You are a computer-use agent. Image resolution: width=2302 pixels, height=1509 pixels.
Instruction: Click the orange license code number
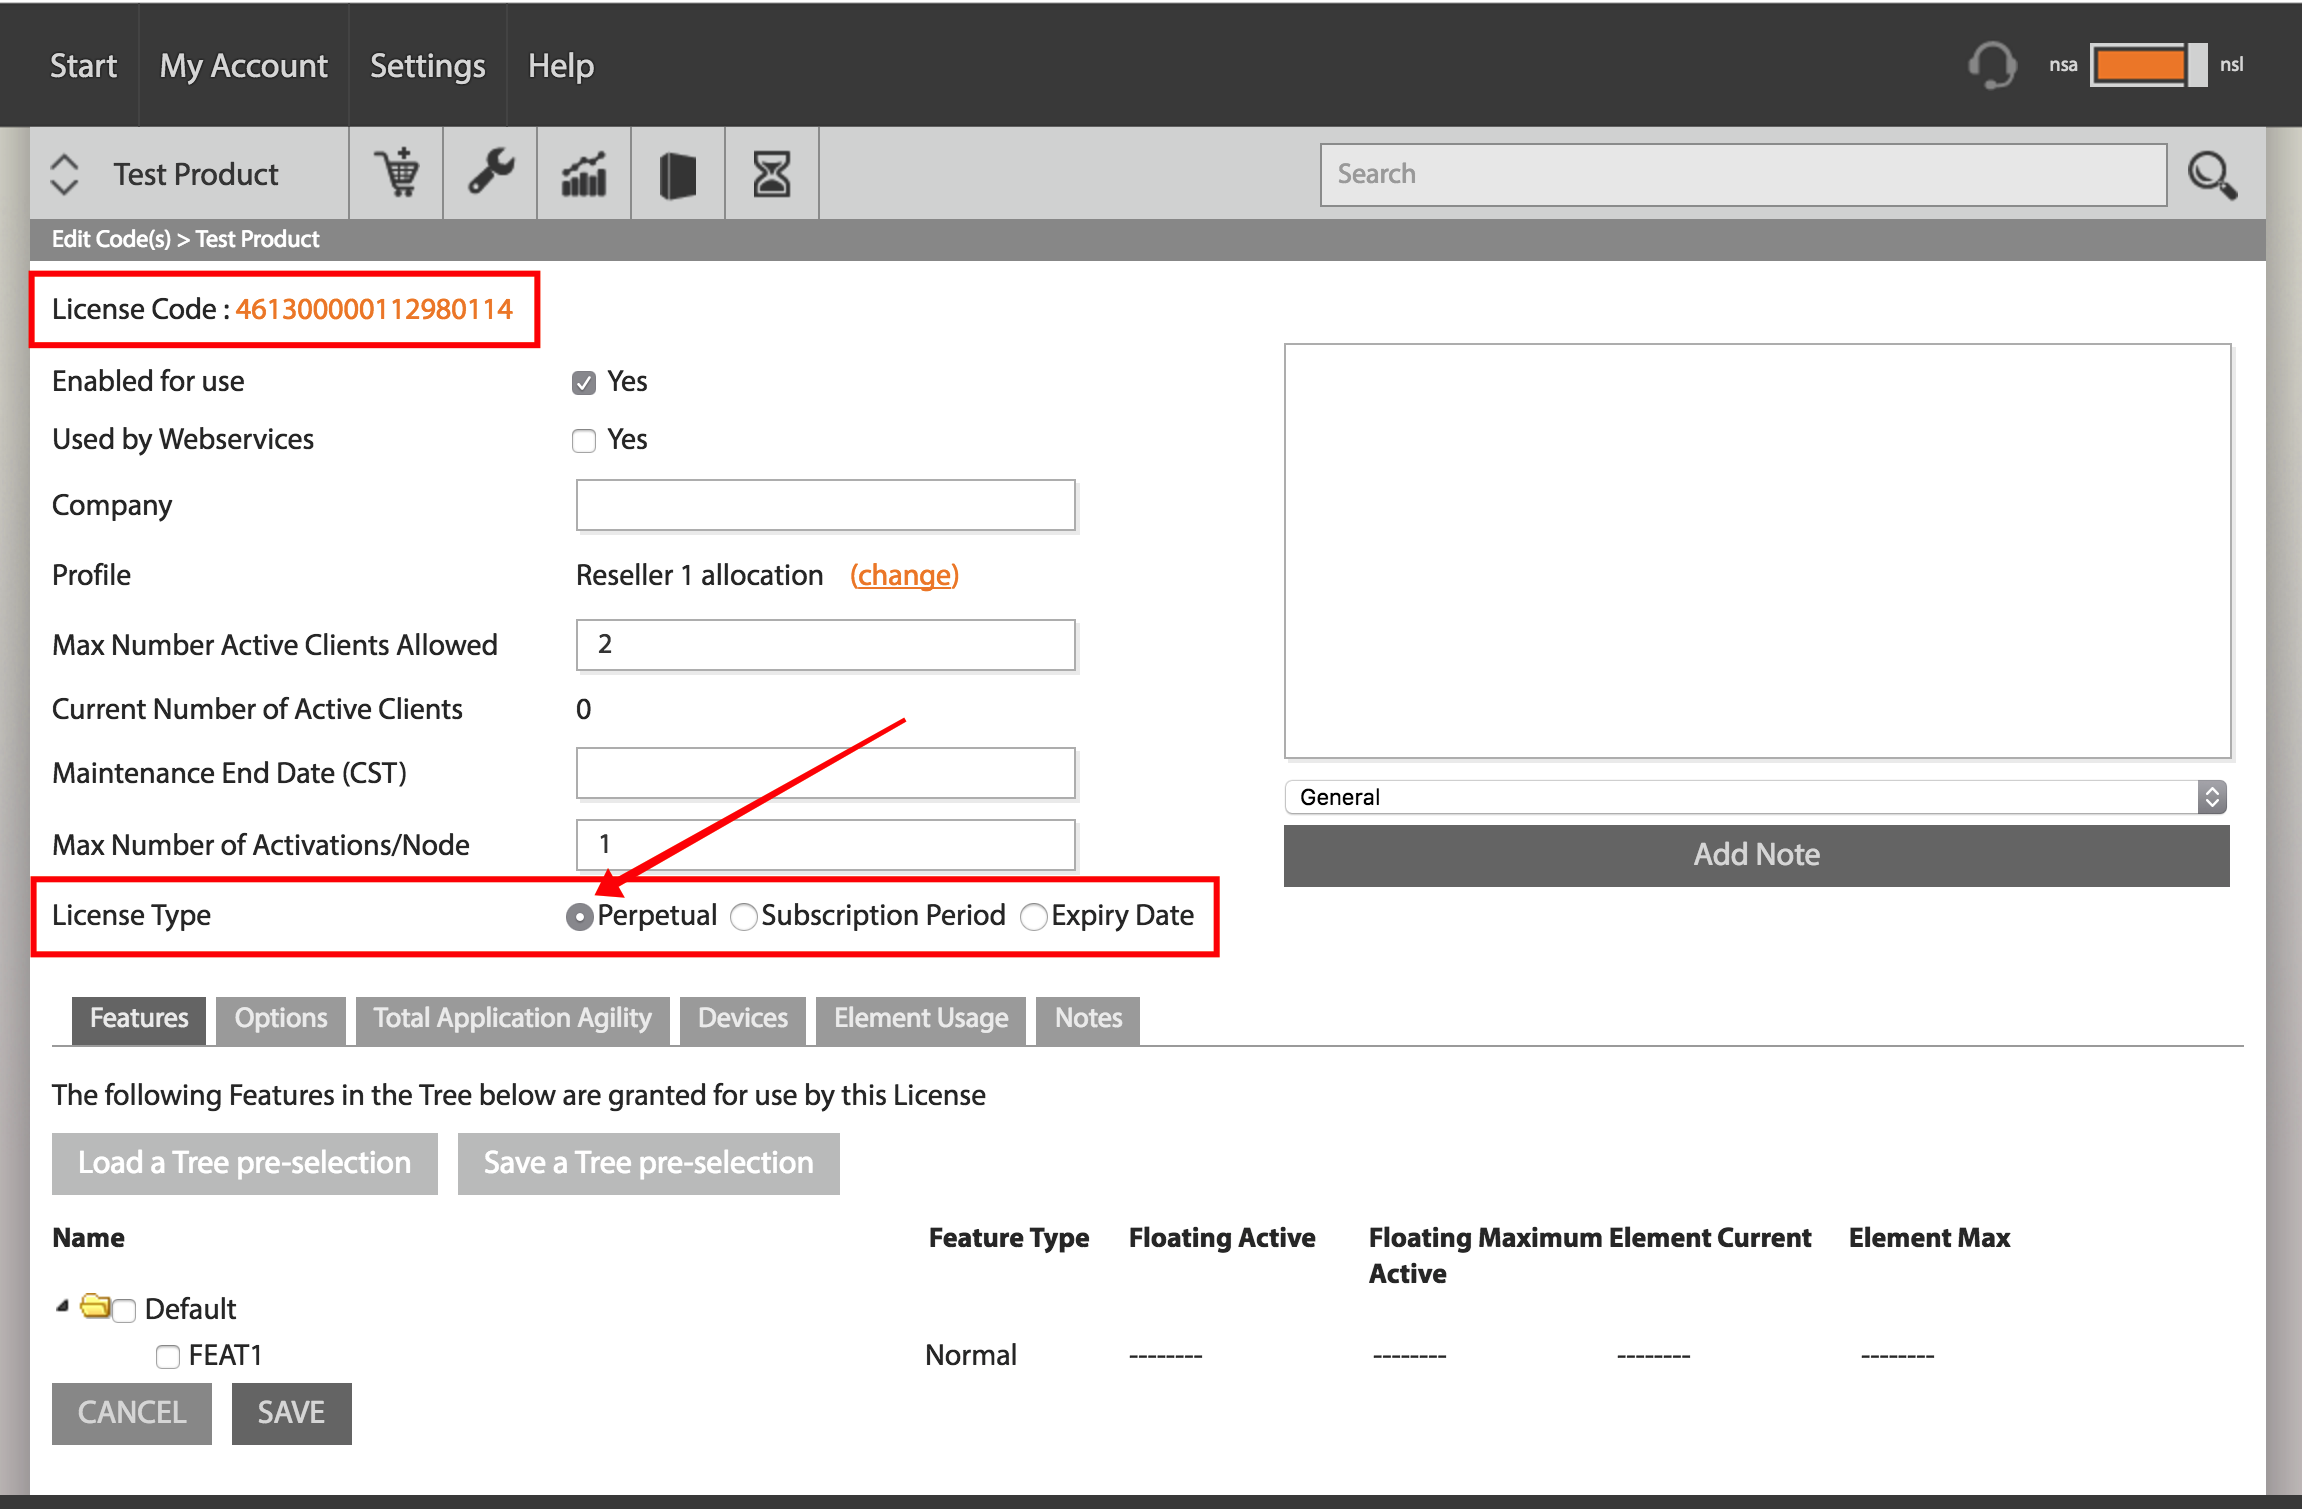coord(374,310)
